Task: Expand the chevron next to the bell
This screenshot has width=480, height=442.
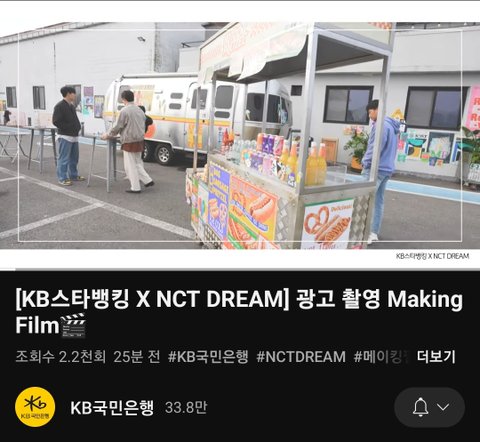Action: [x=443, y=407]
